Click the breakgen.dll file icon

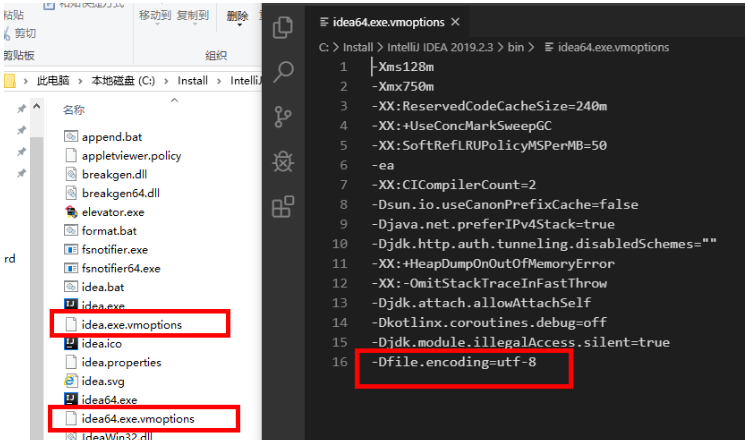coord(71,174)
